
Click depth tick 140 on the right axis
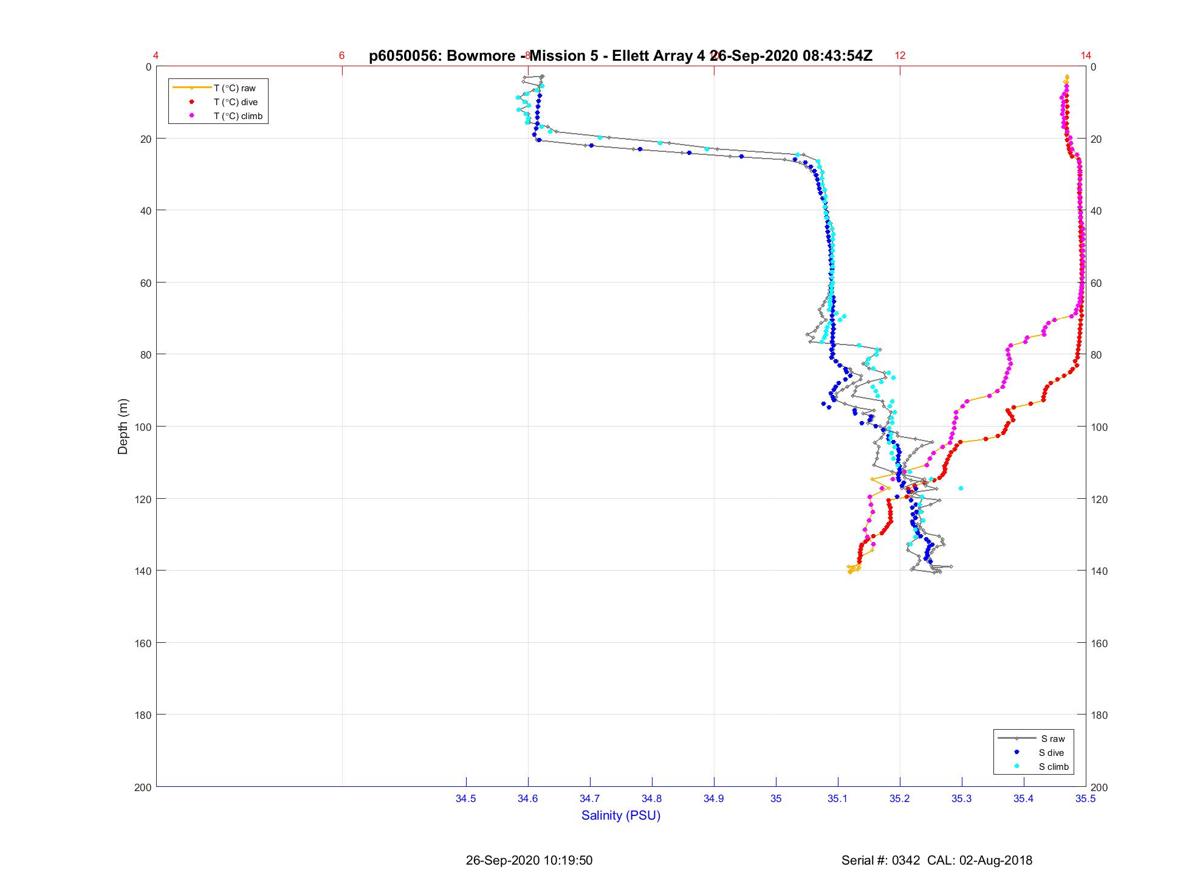pyautogui.click(x=1100, y=571)
